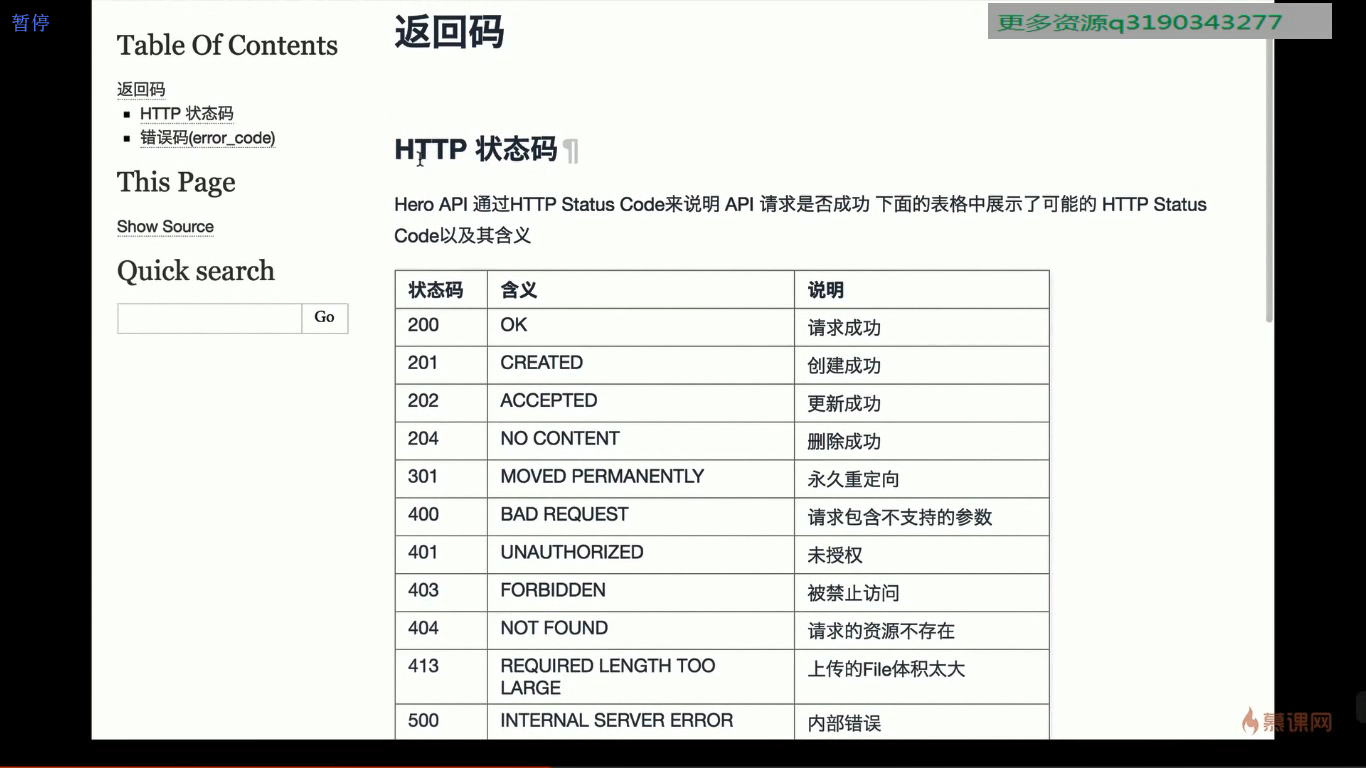Select the UNAUTHORIZED cell

[641, 555]
